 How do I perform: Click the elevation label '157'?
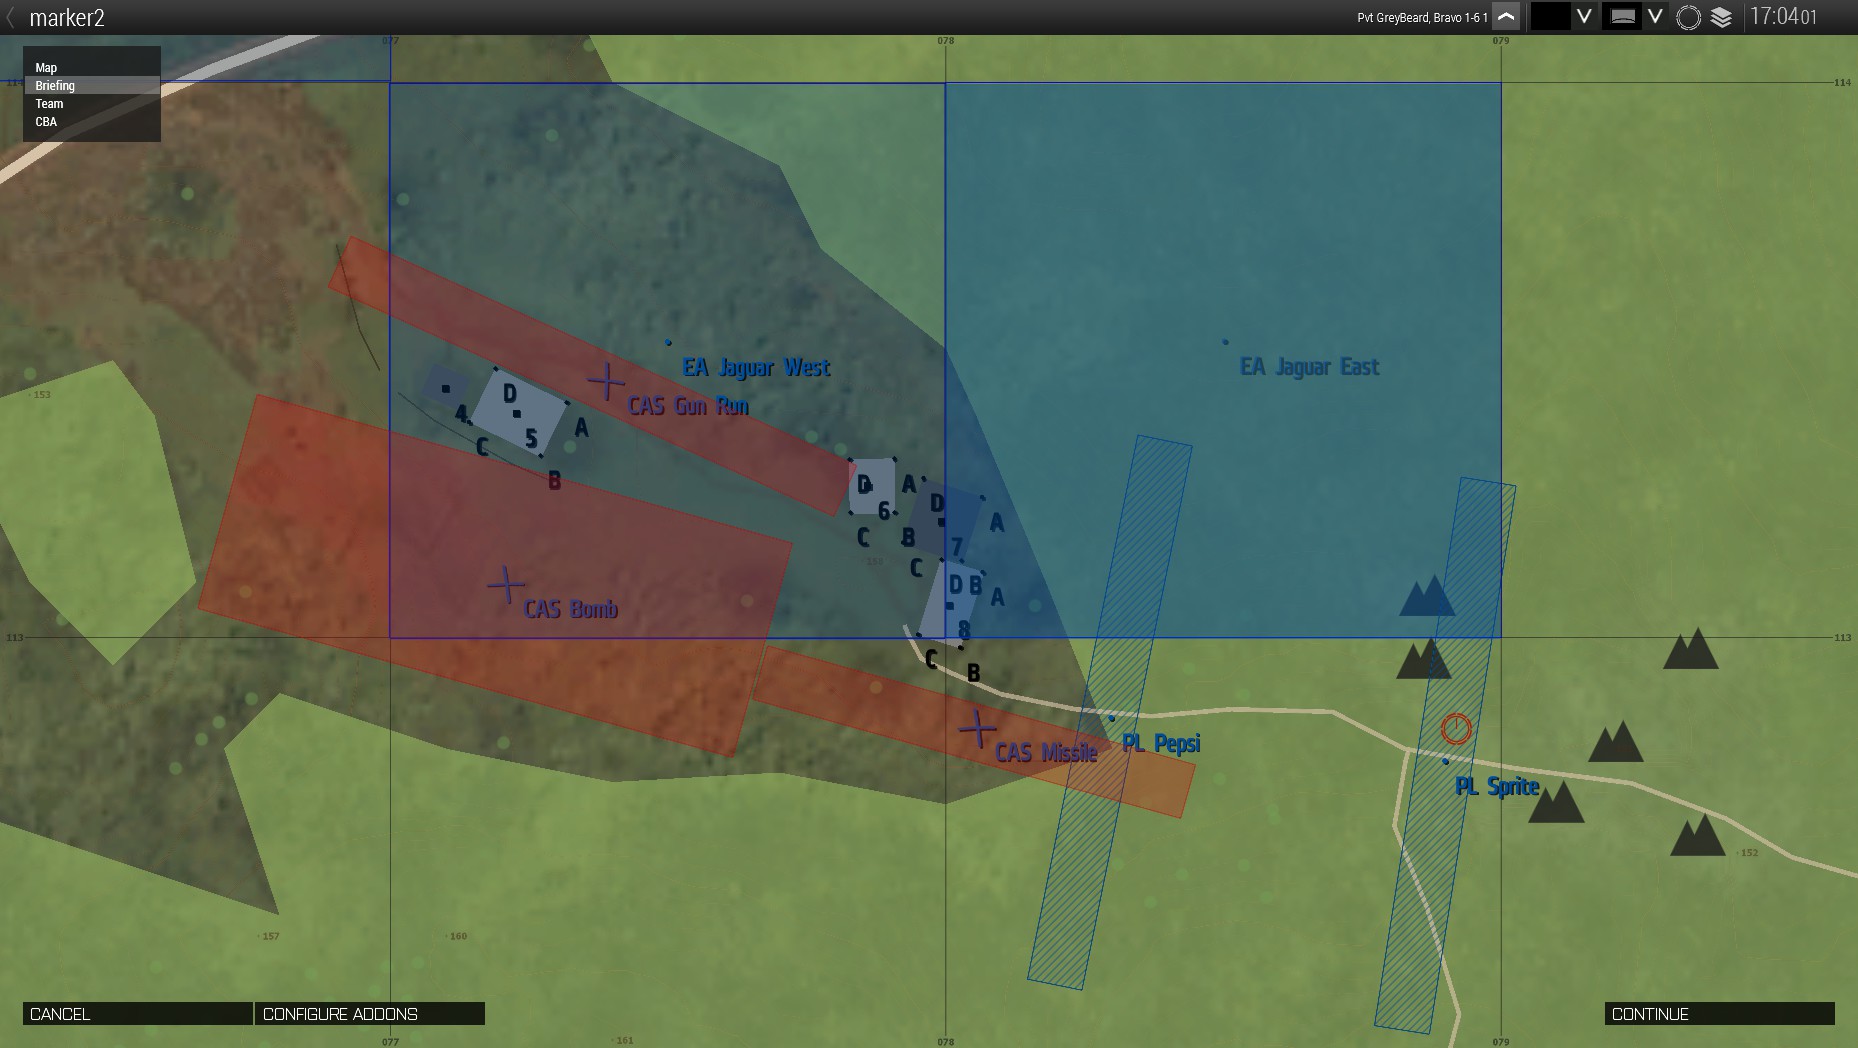click(271, 936)
